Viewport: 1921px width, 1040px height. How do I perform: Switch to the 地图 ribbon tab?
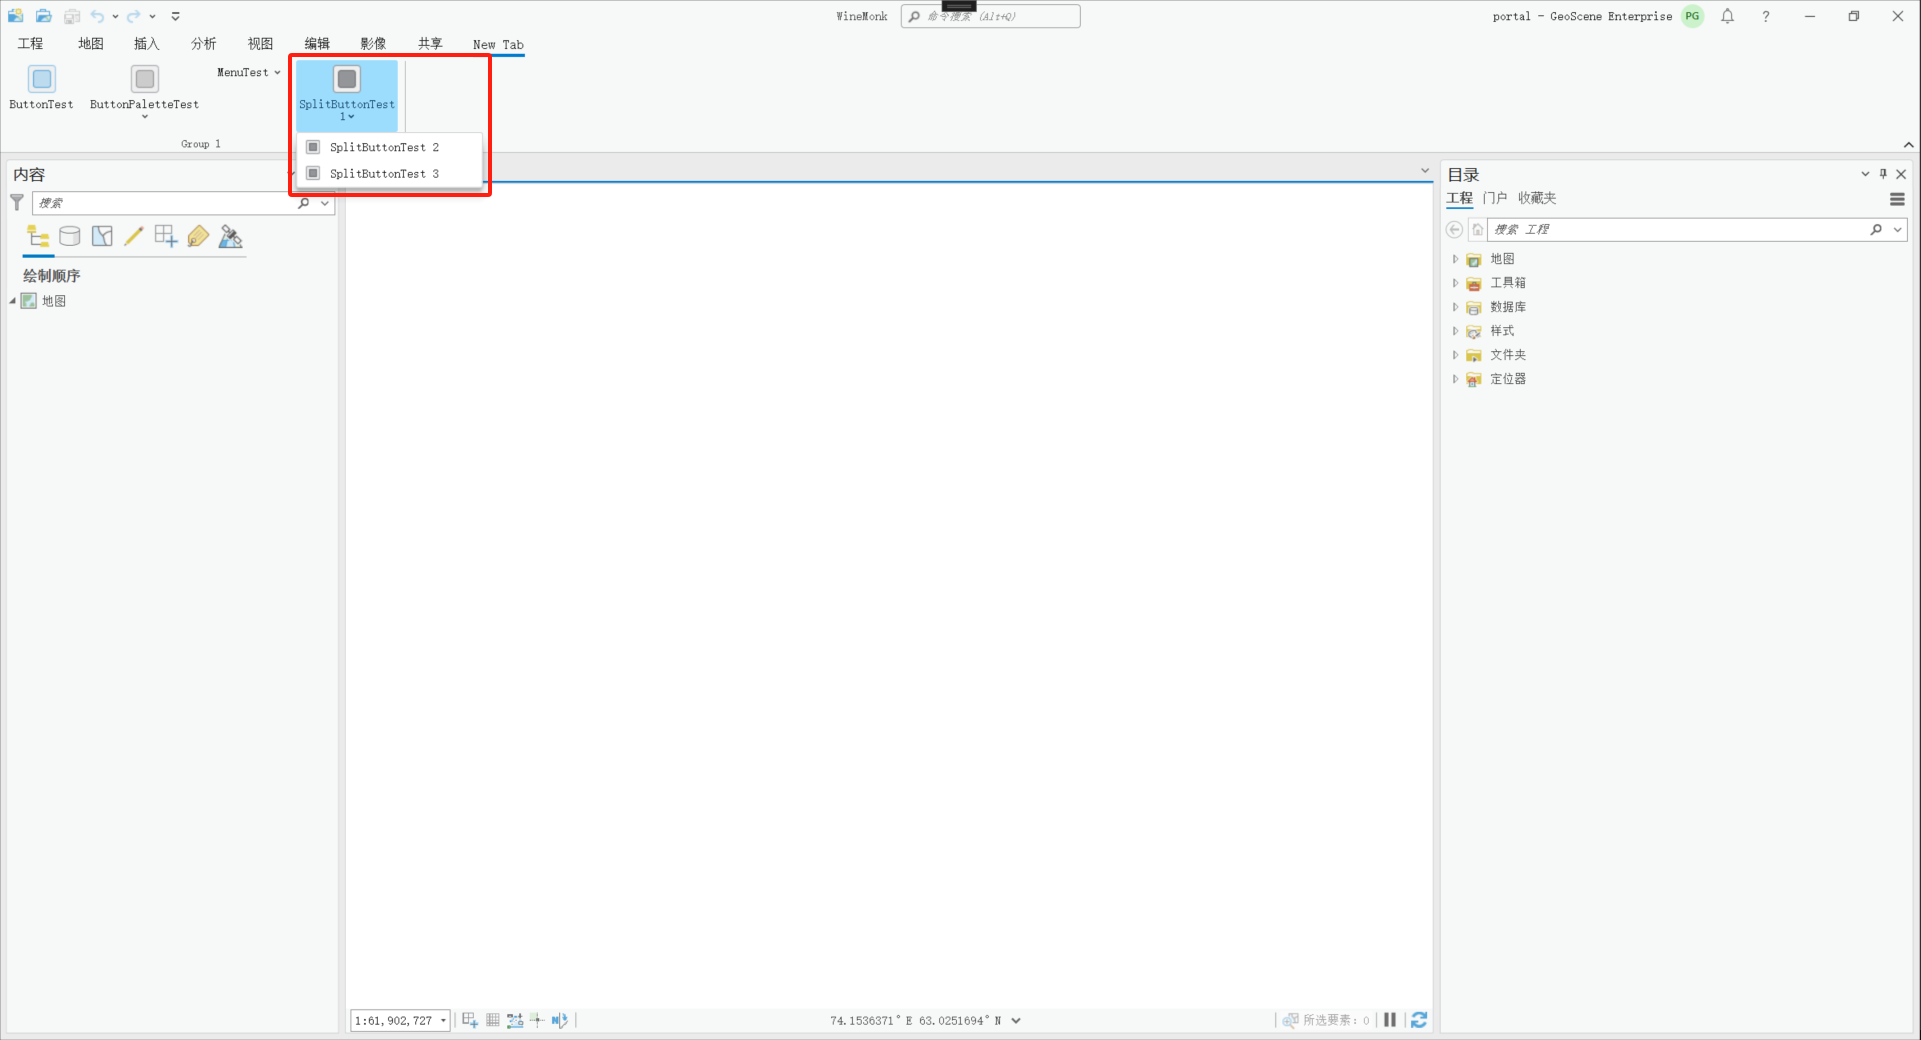pos(91,44)
